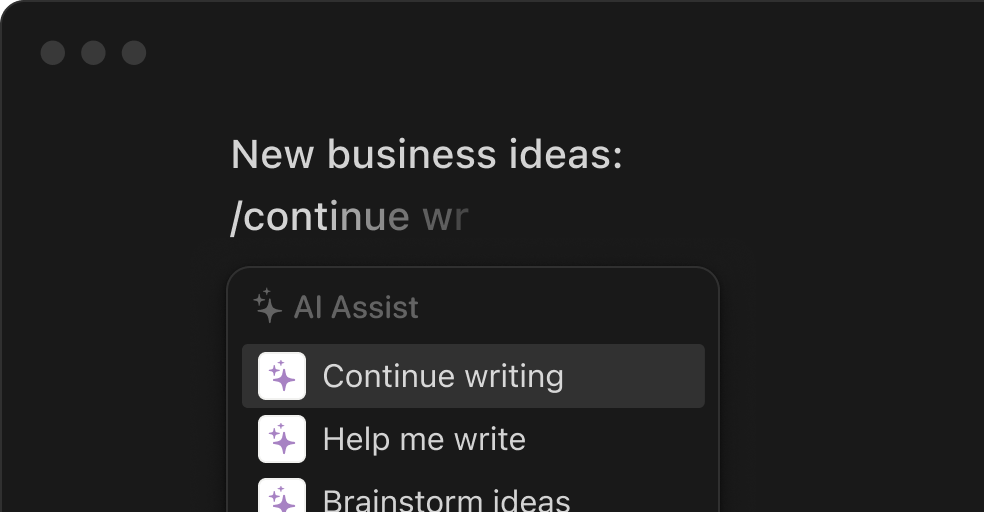The height and width of the screenshot is (512, 984).
Task: Click the sparkle icon beside Brainstorm ideas
Action: pos(282,498)
